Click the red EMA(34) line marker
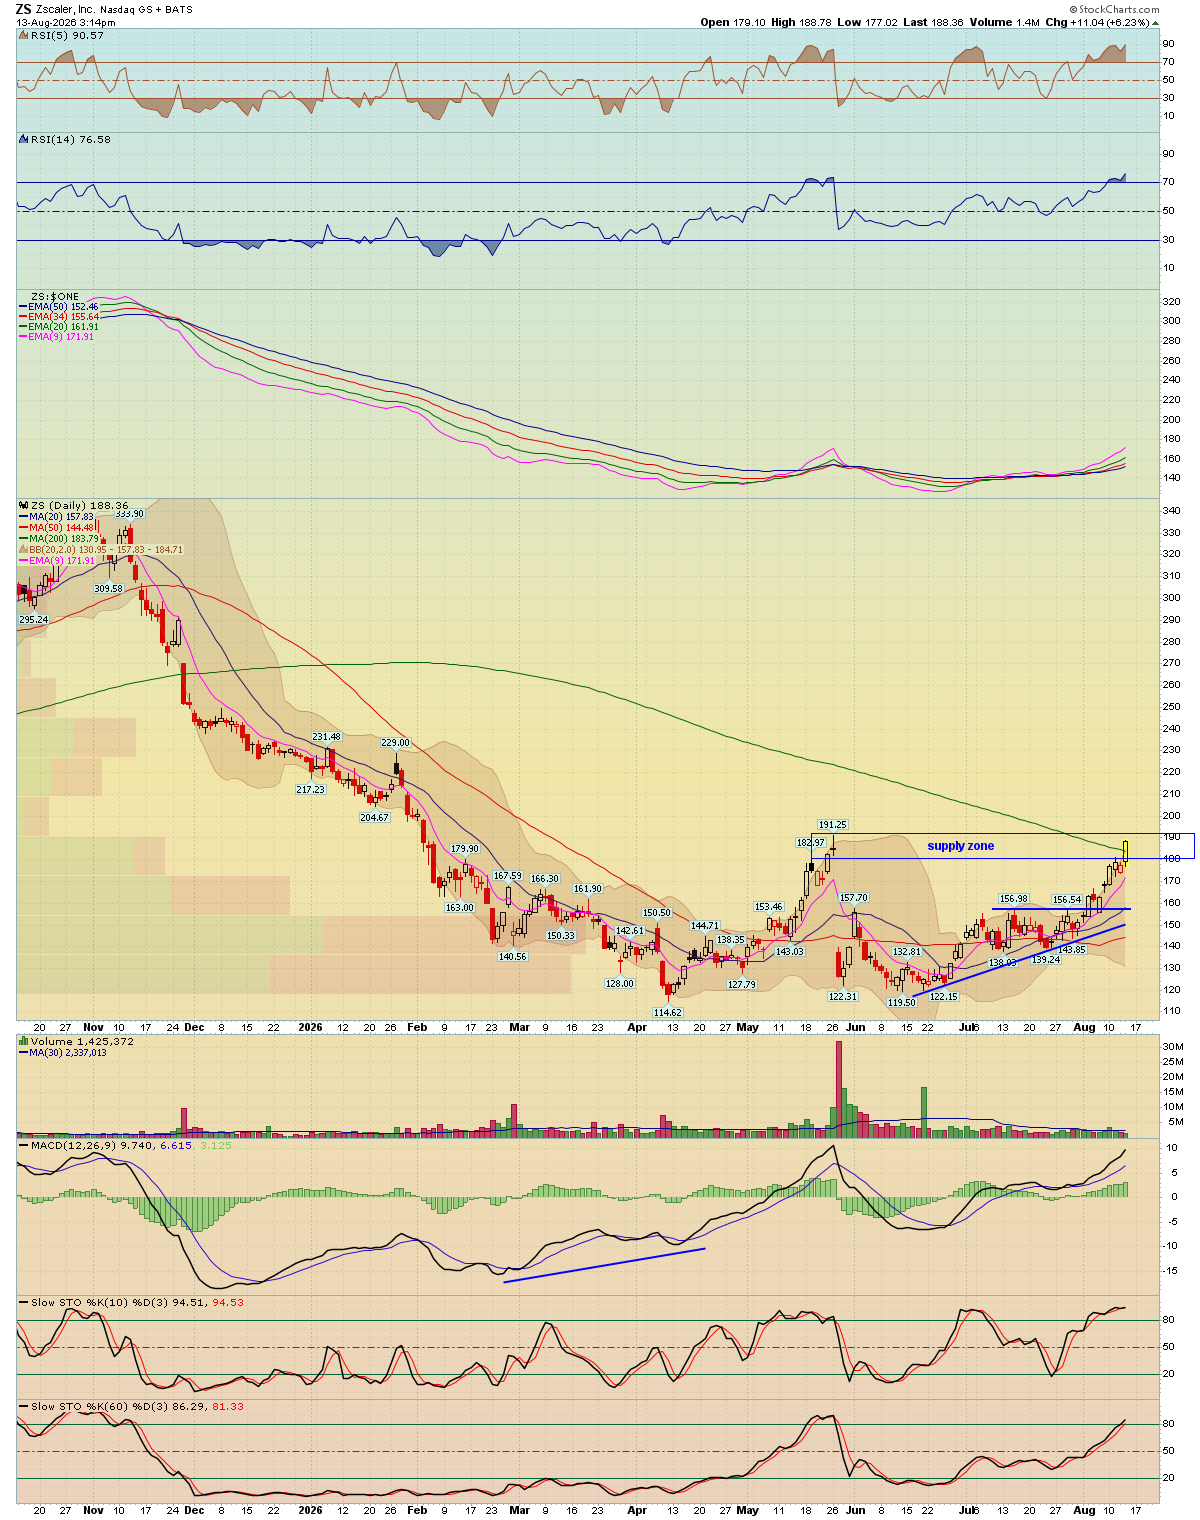 pyautogui.click(x=23, y=317)
